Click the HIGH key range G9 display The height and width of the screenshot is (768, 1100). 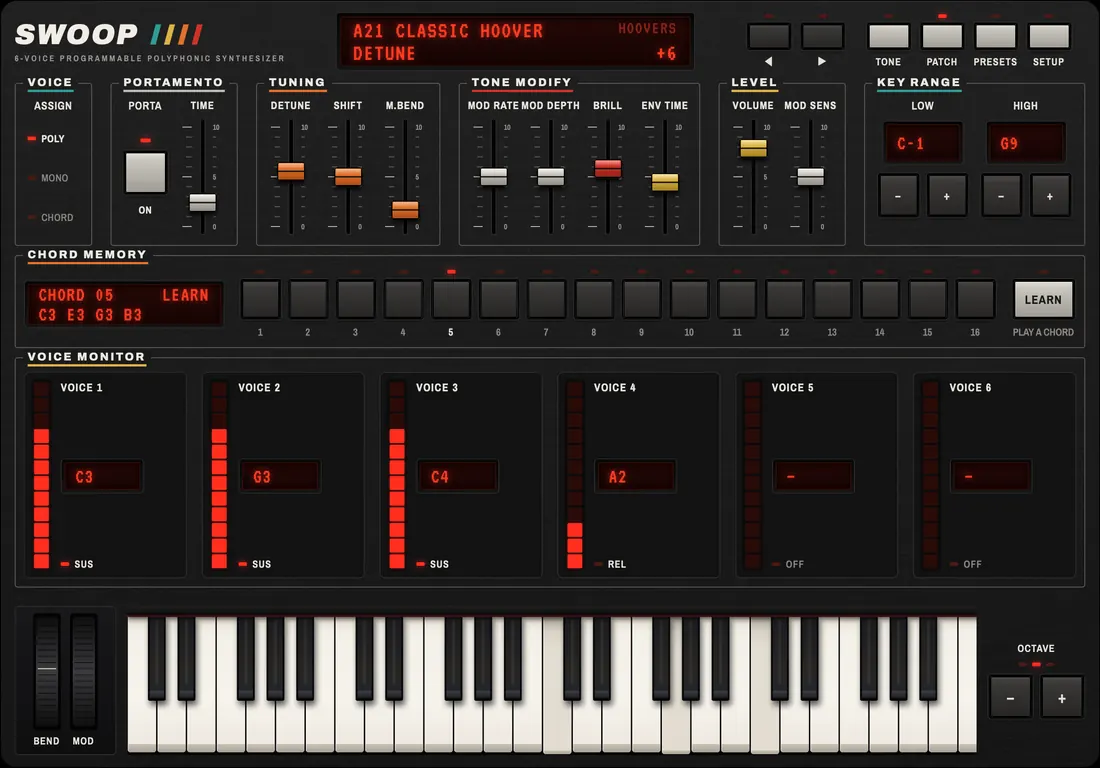point(1026,143)
